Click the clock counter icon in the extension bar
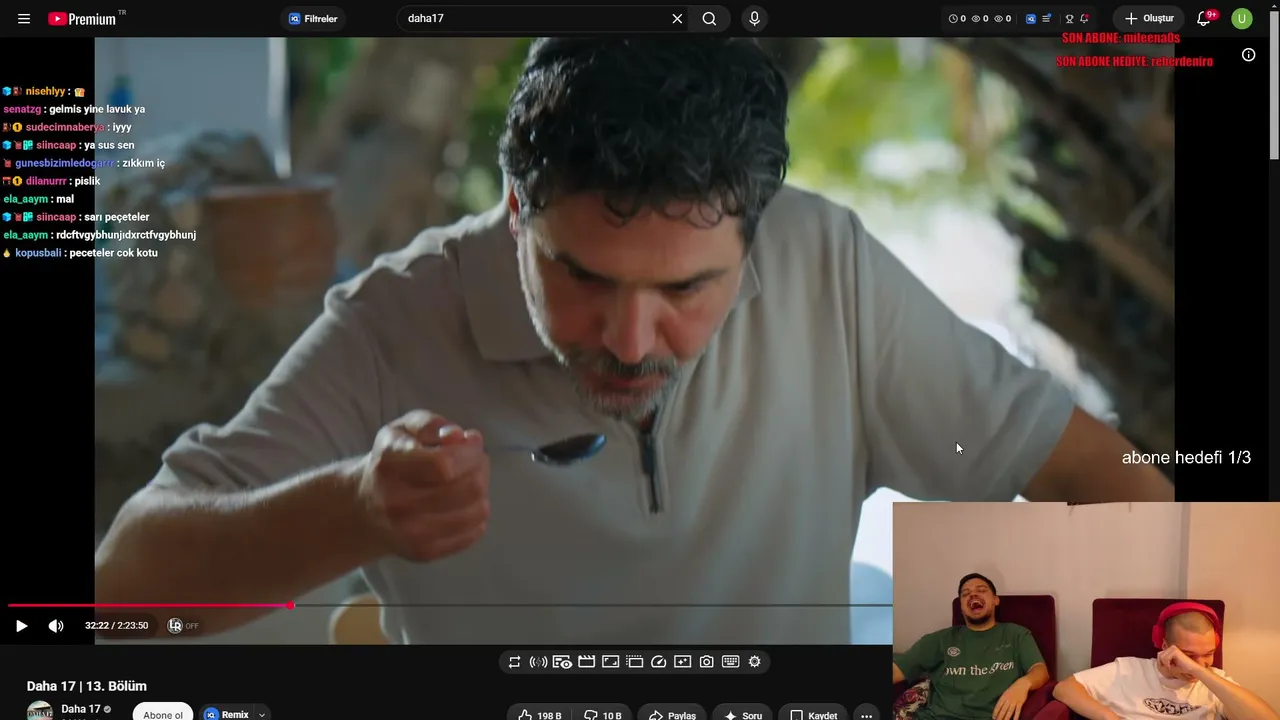This screenshot has height=720, width=1280. pos(953,19)
